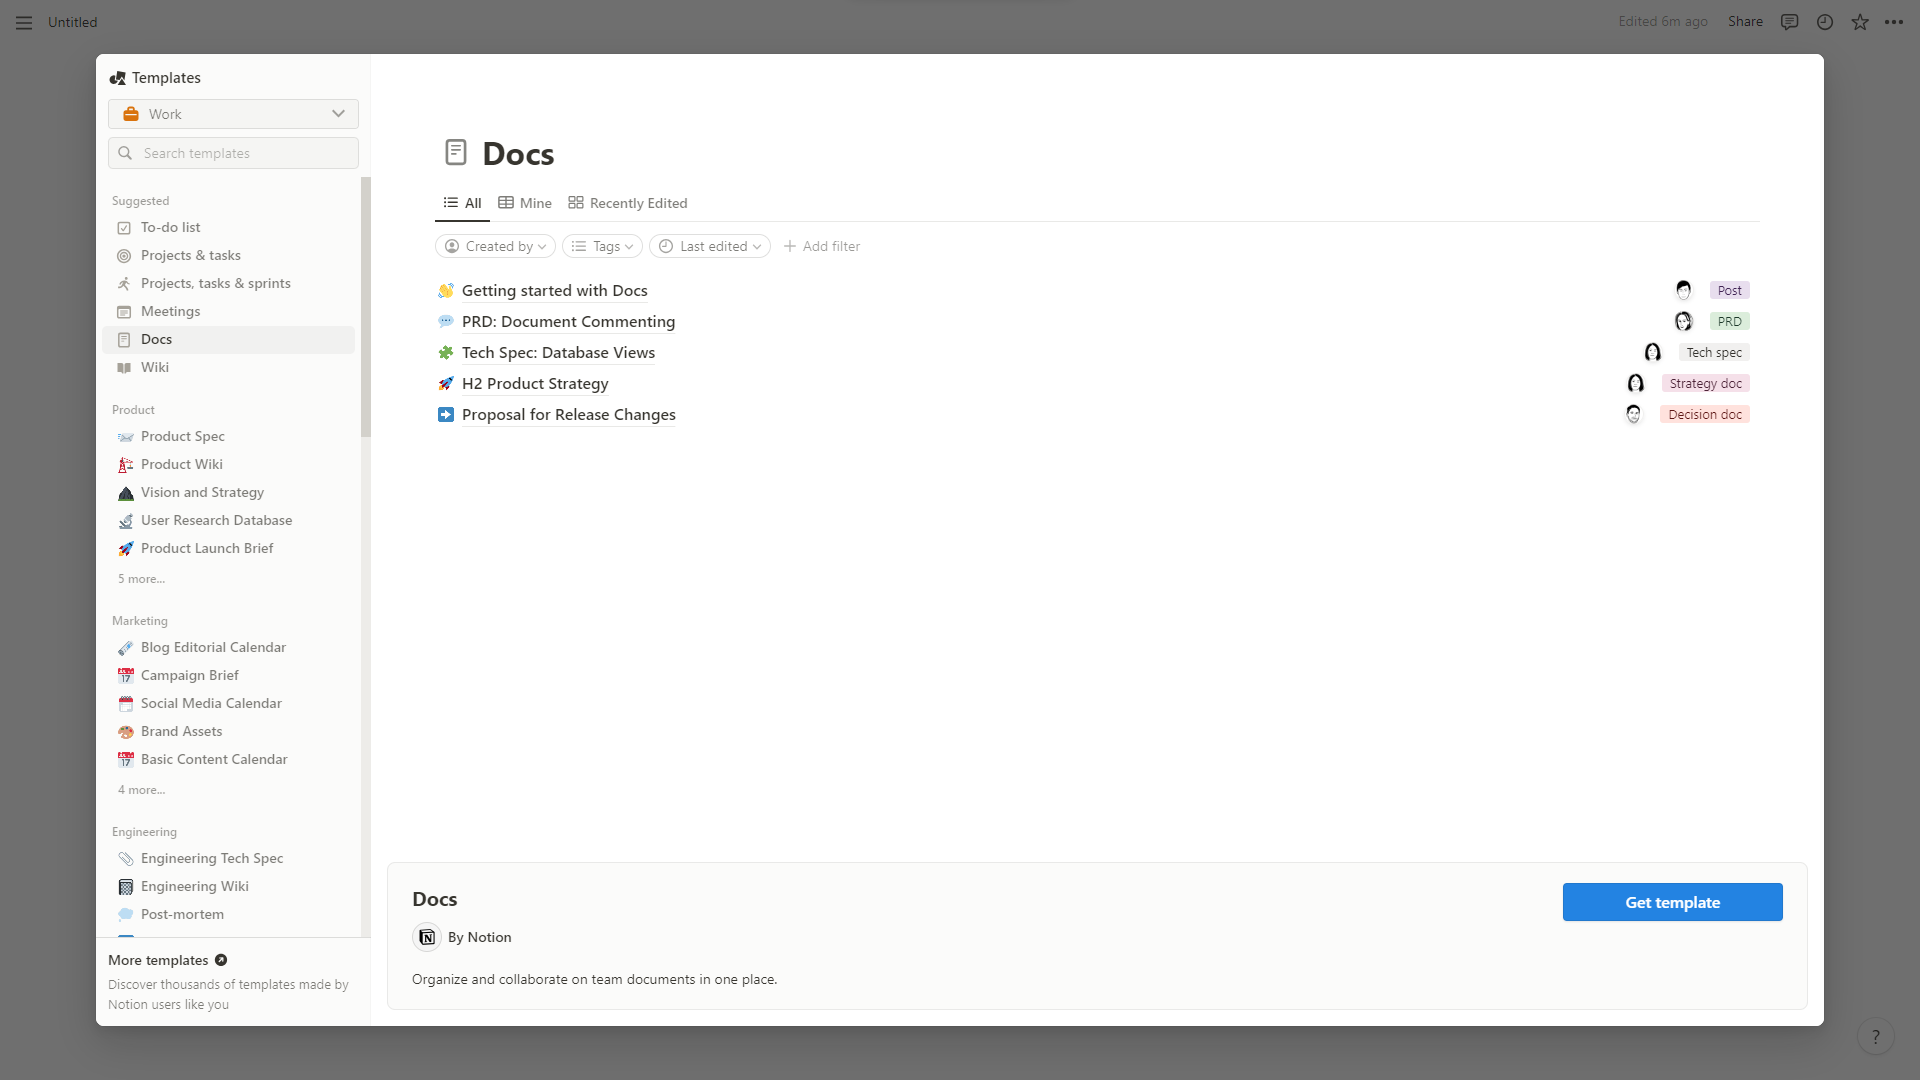Open the Created by filter dropdown
Image resolution: width=1920 pixels, height=1080 pixels.
pos(495,246)
